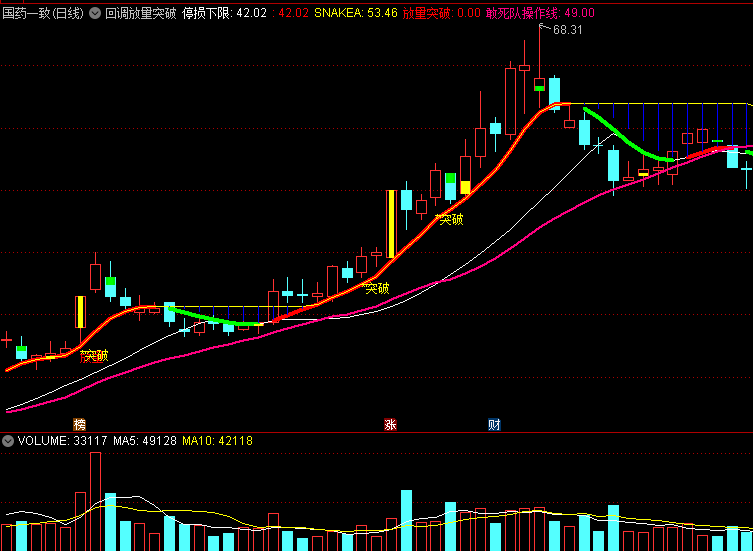The image size is (753, 551).
Task: Click the MA5: 49128 value
Action: click(x=145, y=441)
